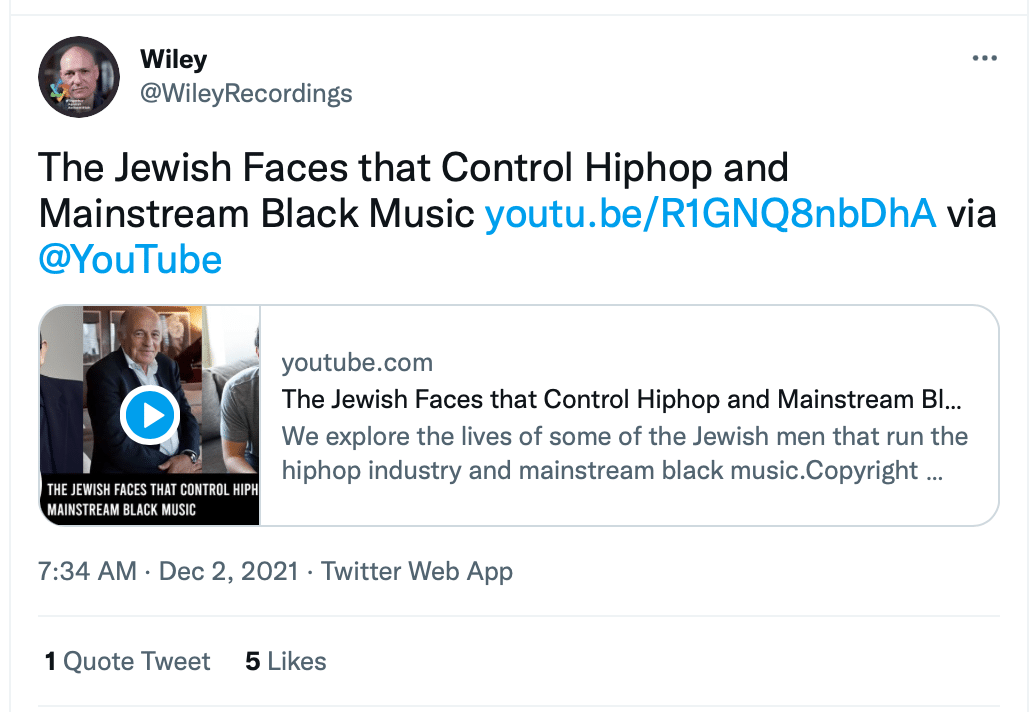Click the 7:34 AM timestamp
Image resolution: width=1034 pixels, height=712 pixels.
click(x=87, y=572)
